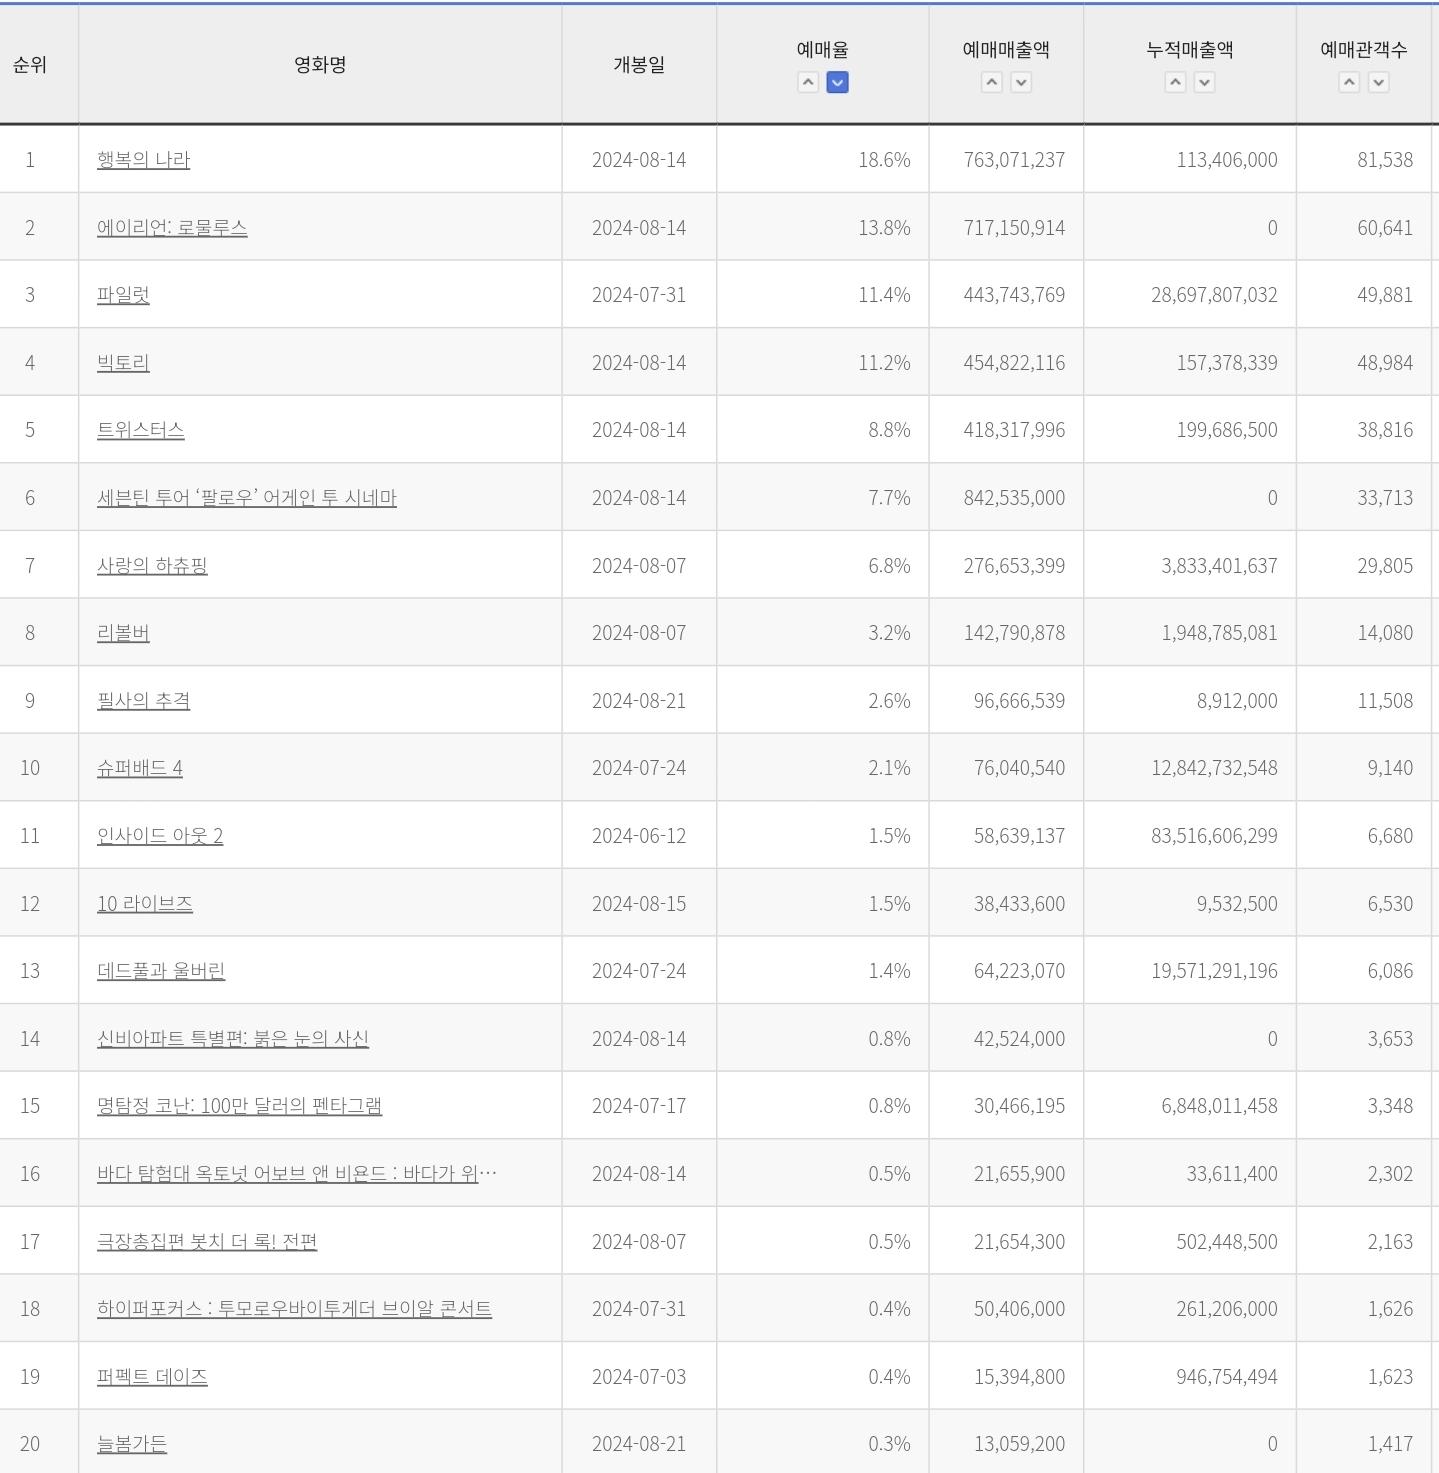
Task: Sort 예매관객수 ascending arrow
Action: coord(1350,83)
